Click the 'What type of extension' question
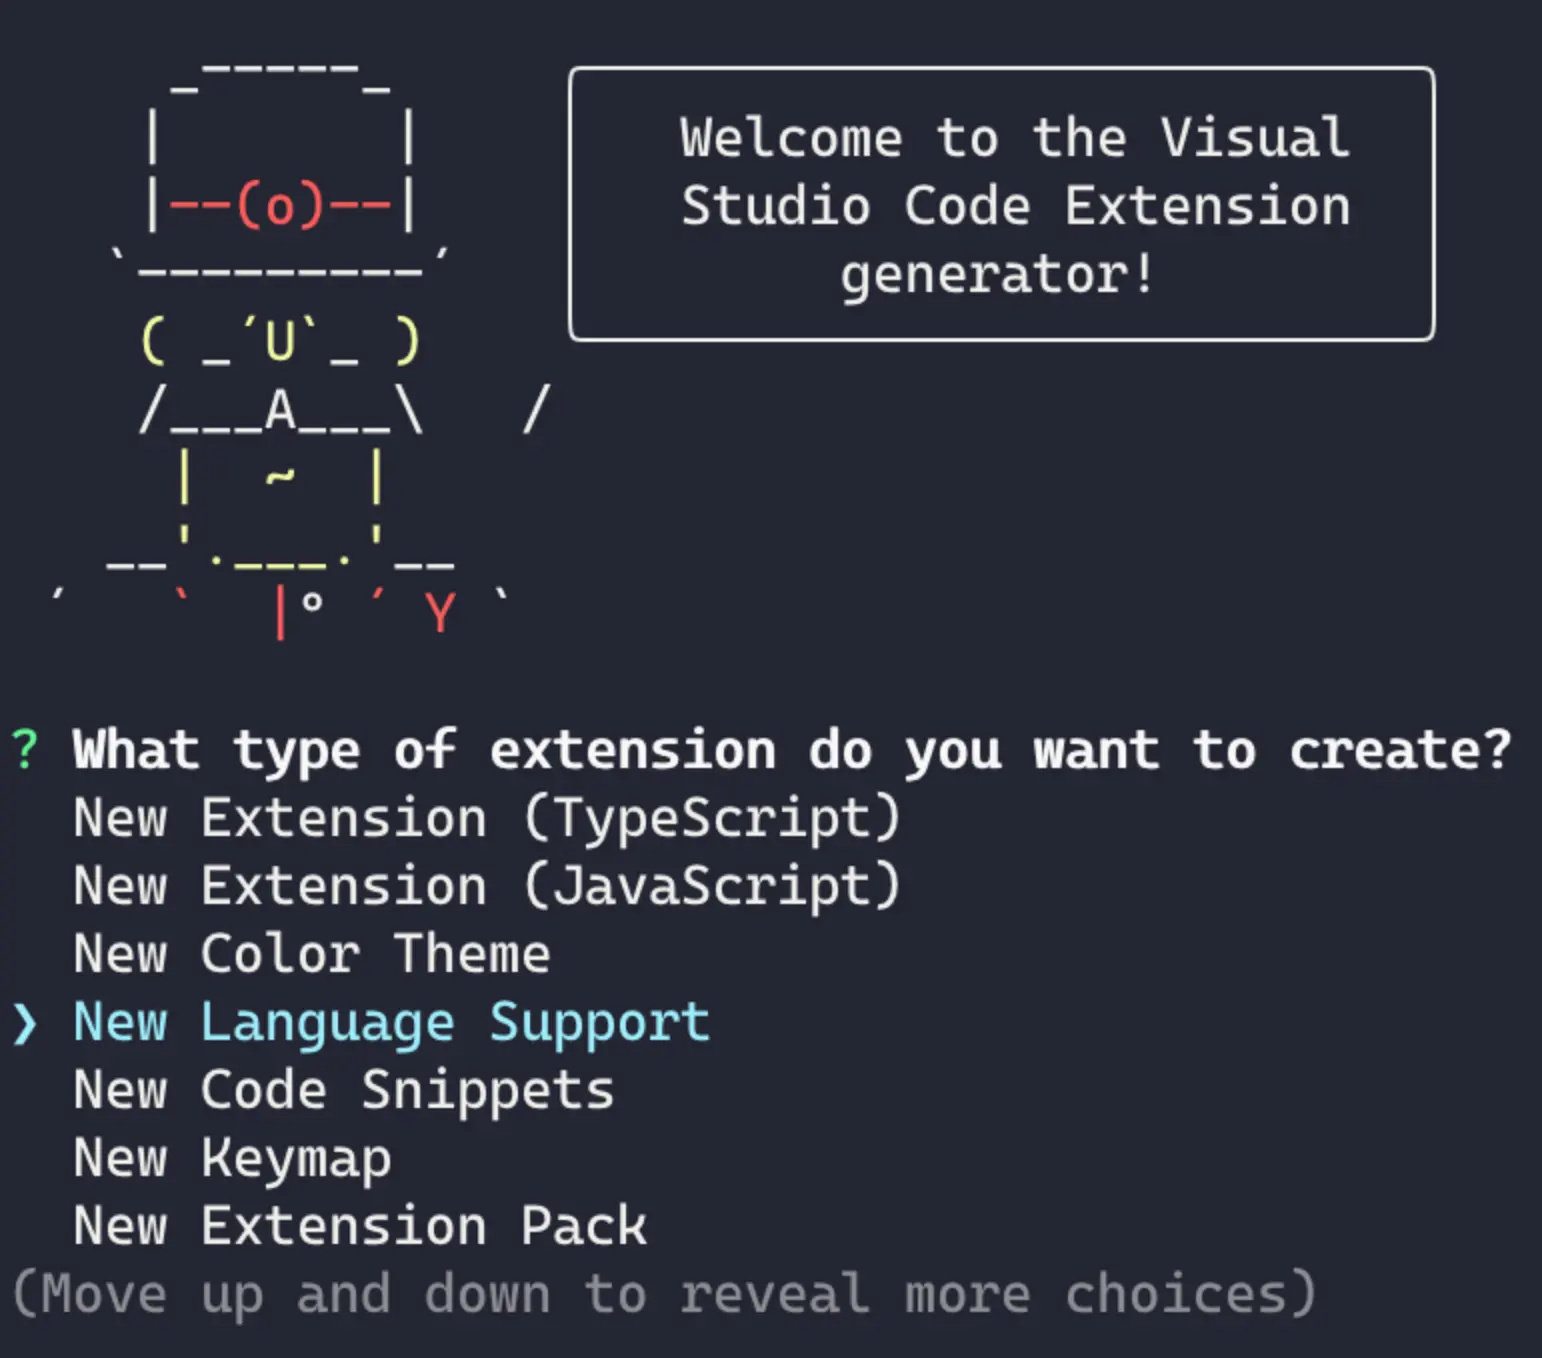The height and width of the screenshot is (1358, 1542). [x=791, y=750]
